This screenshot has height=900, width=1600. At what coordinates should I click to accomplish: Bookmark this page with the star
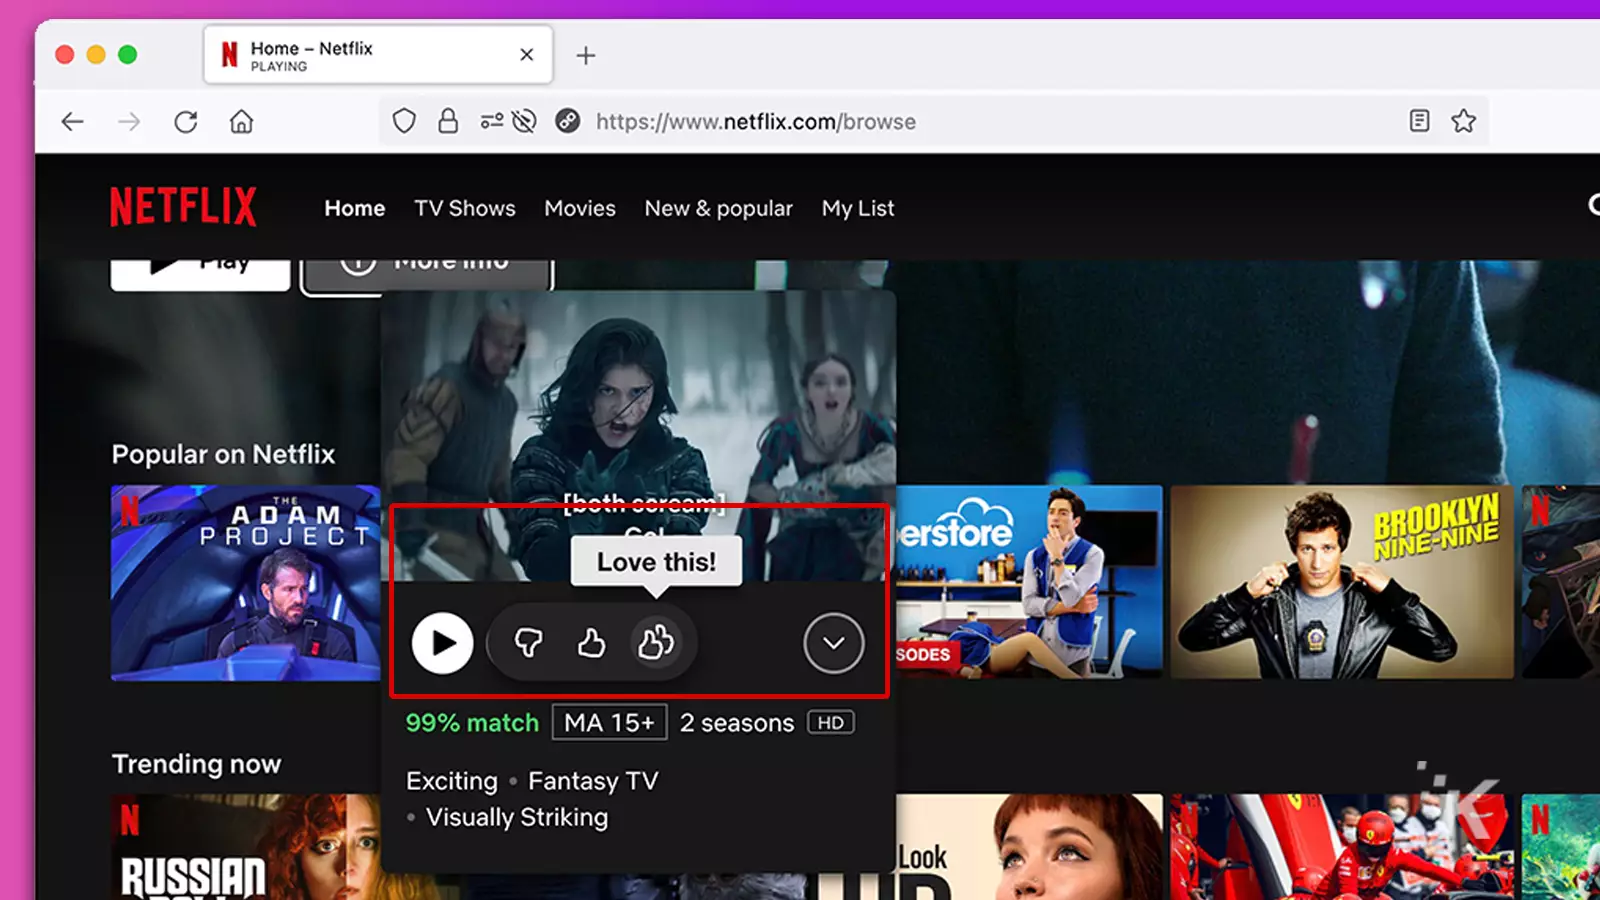pyautogui.click(x=1464, y=121)
